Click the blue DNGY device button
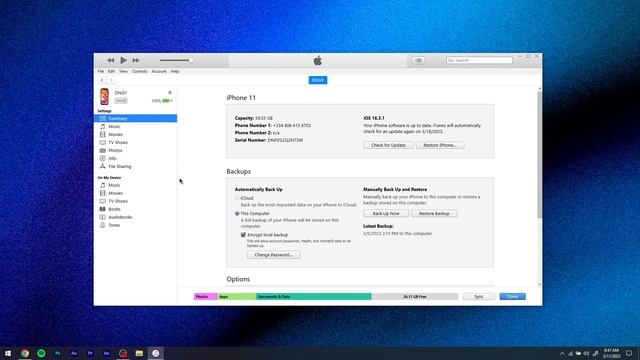The width and height of the screenshot is (640, 360). coord(318,80)
